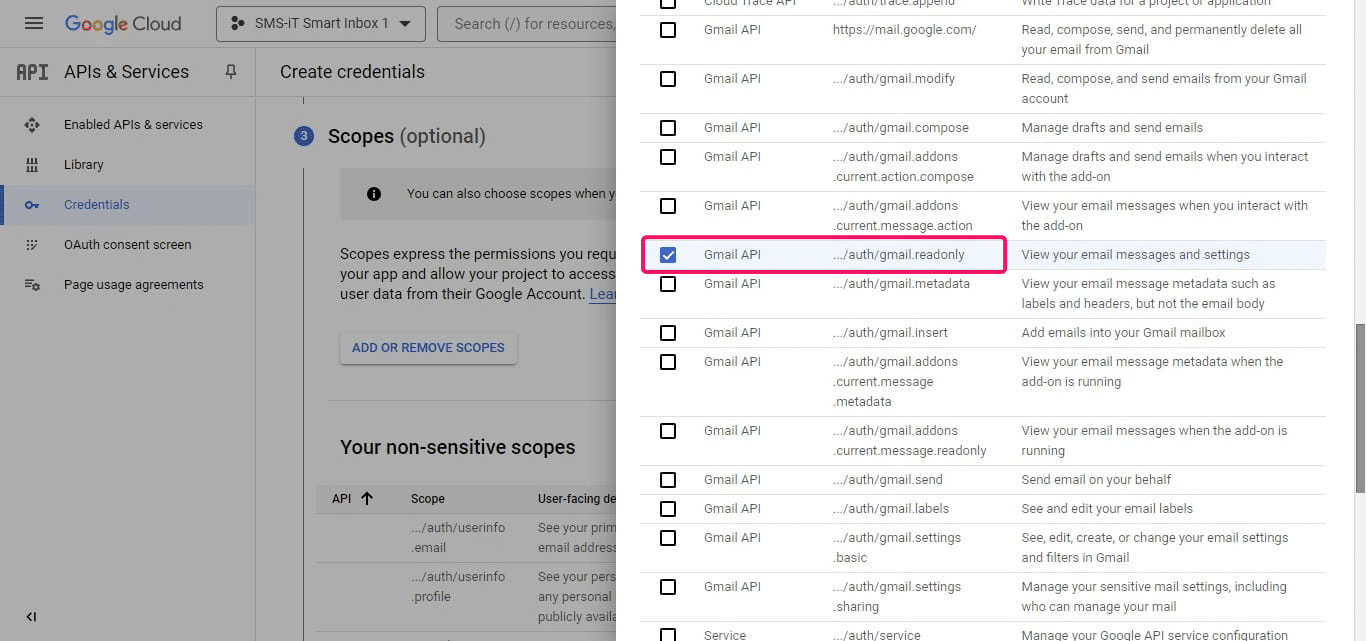Click the info icon in the Scopes notice
The width and height of the screenshot is (1366, 641).
pos(374,193)
